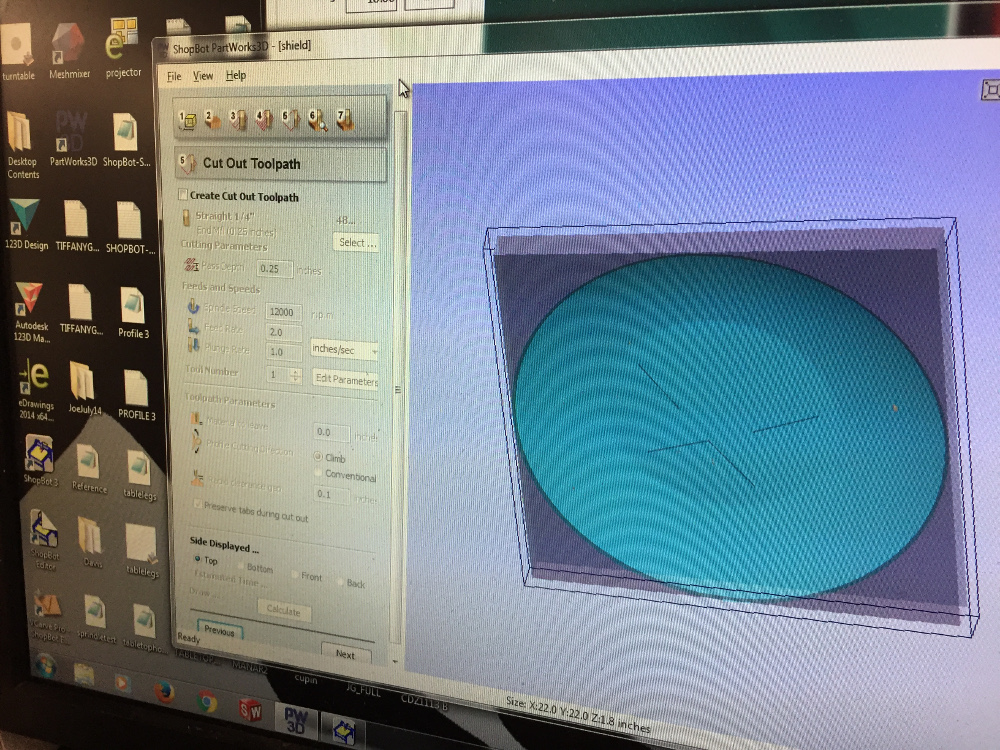Click the Plunge Rate 1.0 field
The width and height of the screenshot is (1000, 750).
click(284, 352)
